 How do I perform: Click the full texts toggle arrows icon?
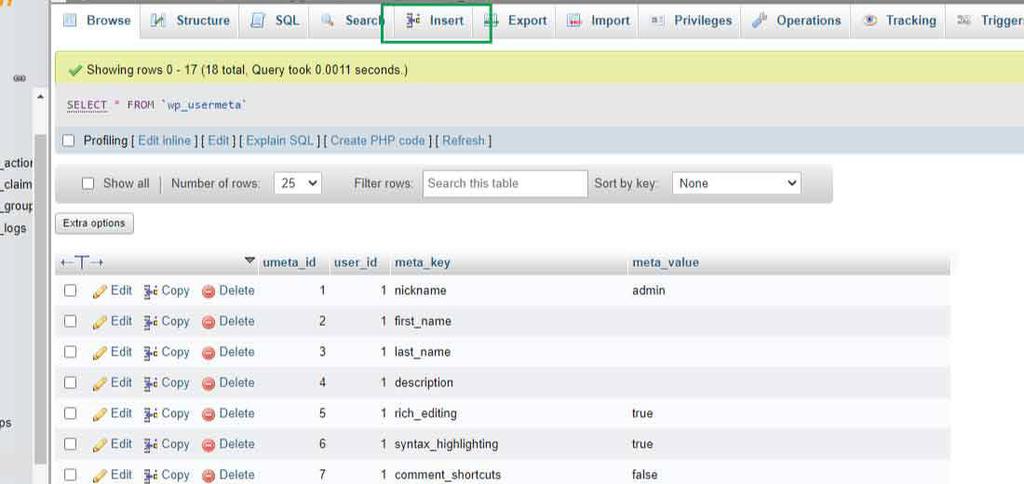pyautogui.click(x=82, y=263)
